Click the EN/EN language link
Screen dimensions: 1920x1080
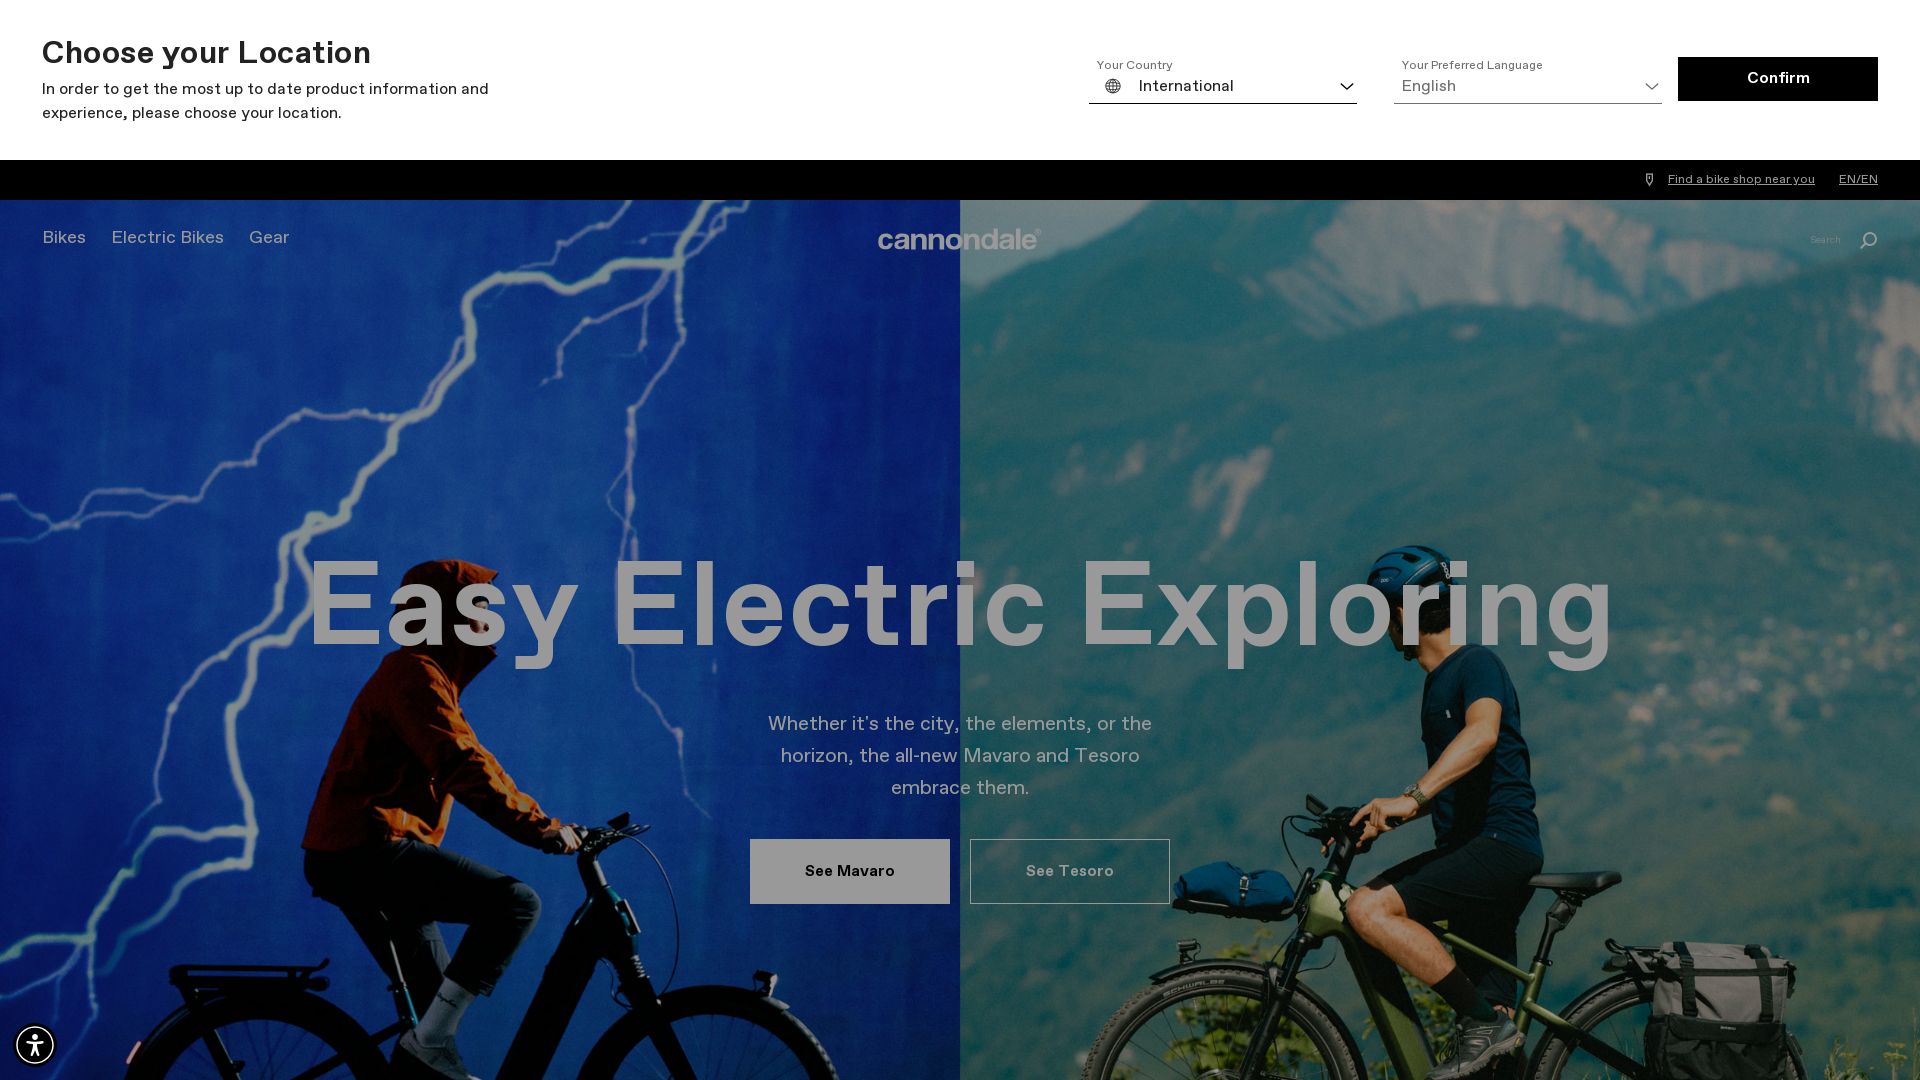pyautogui.click(x=1858, y=180)
